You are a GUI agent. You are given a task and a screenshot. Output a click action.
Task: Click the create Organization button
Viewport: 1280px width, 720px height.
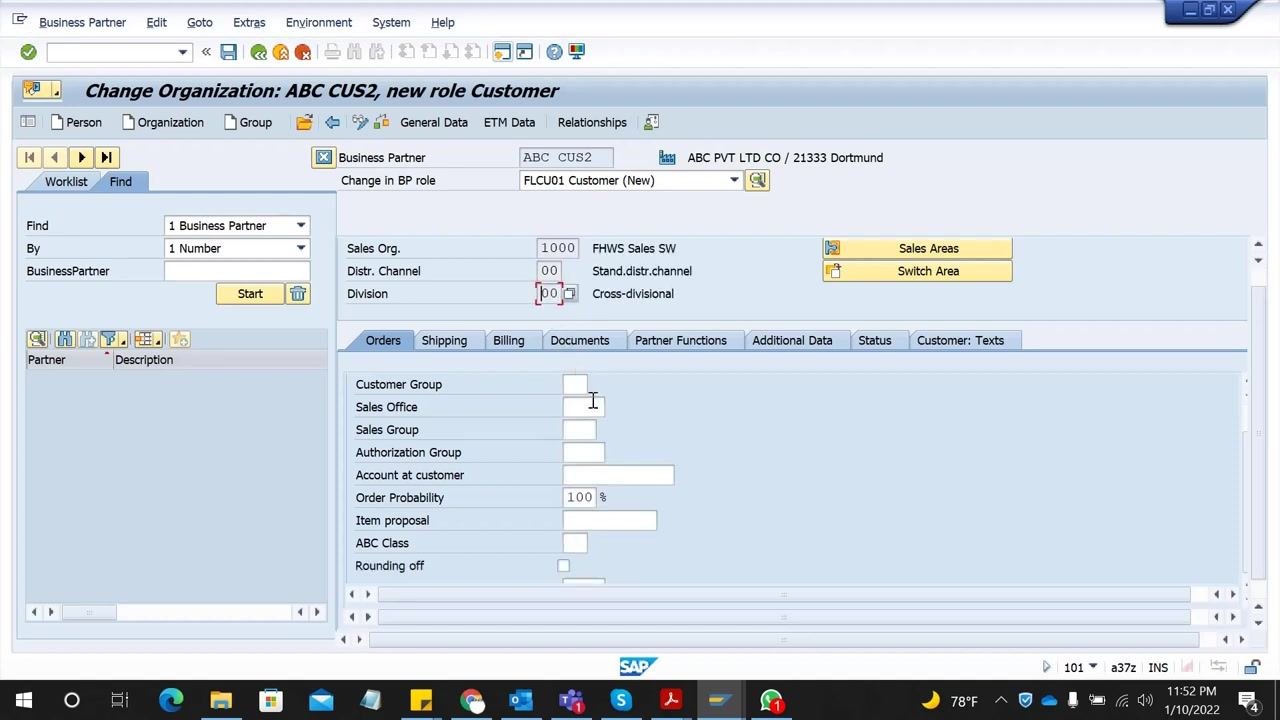pyautogui.click(x=162, y=122)
